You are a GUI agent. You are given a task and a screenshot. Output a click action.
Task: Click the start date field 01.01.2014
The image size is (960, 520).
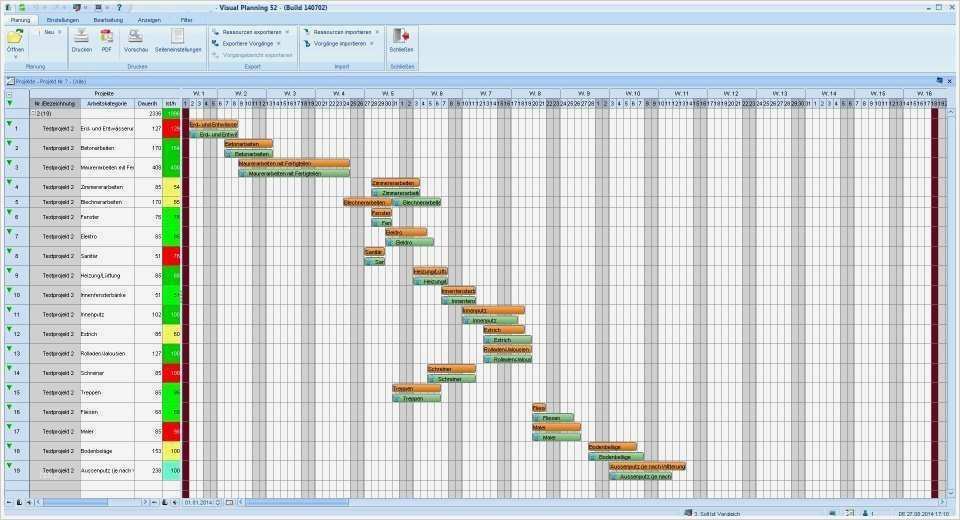(x=199, y=502)
